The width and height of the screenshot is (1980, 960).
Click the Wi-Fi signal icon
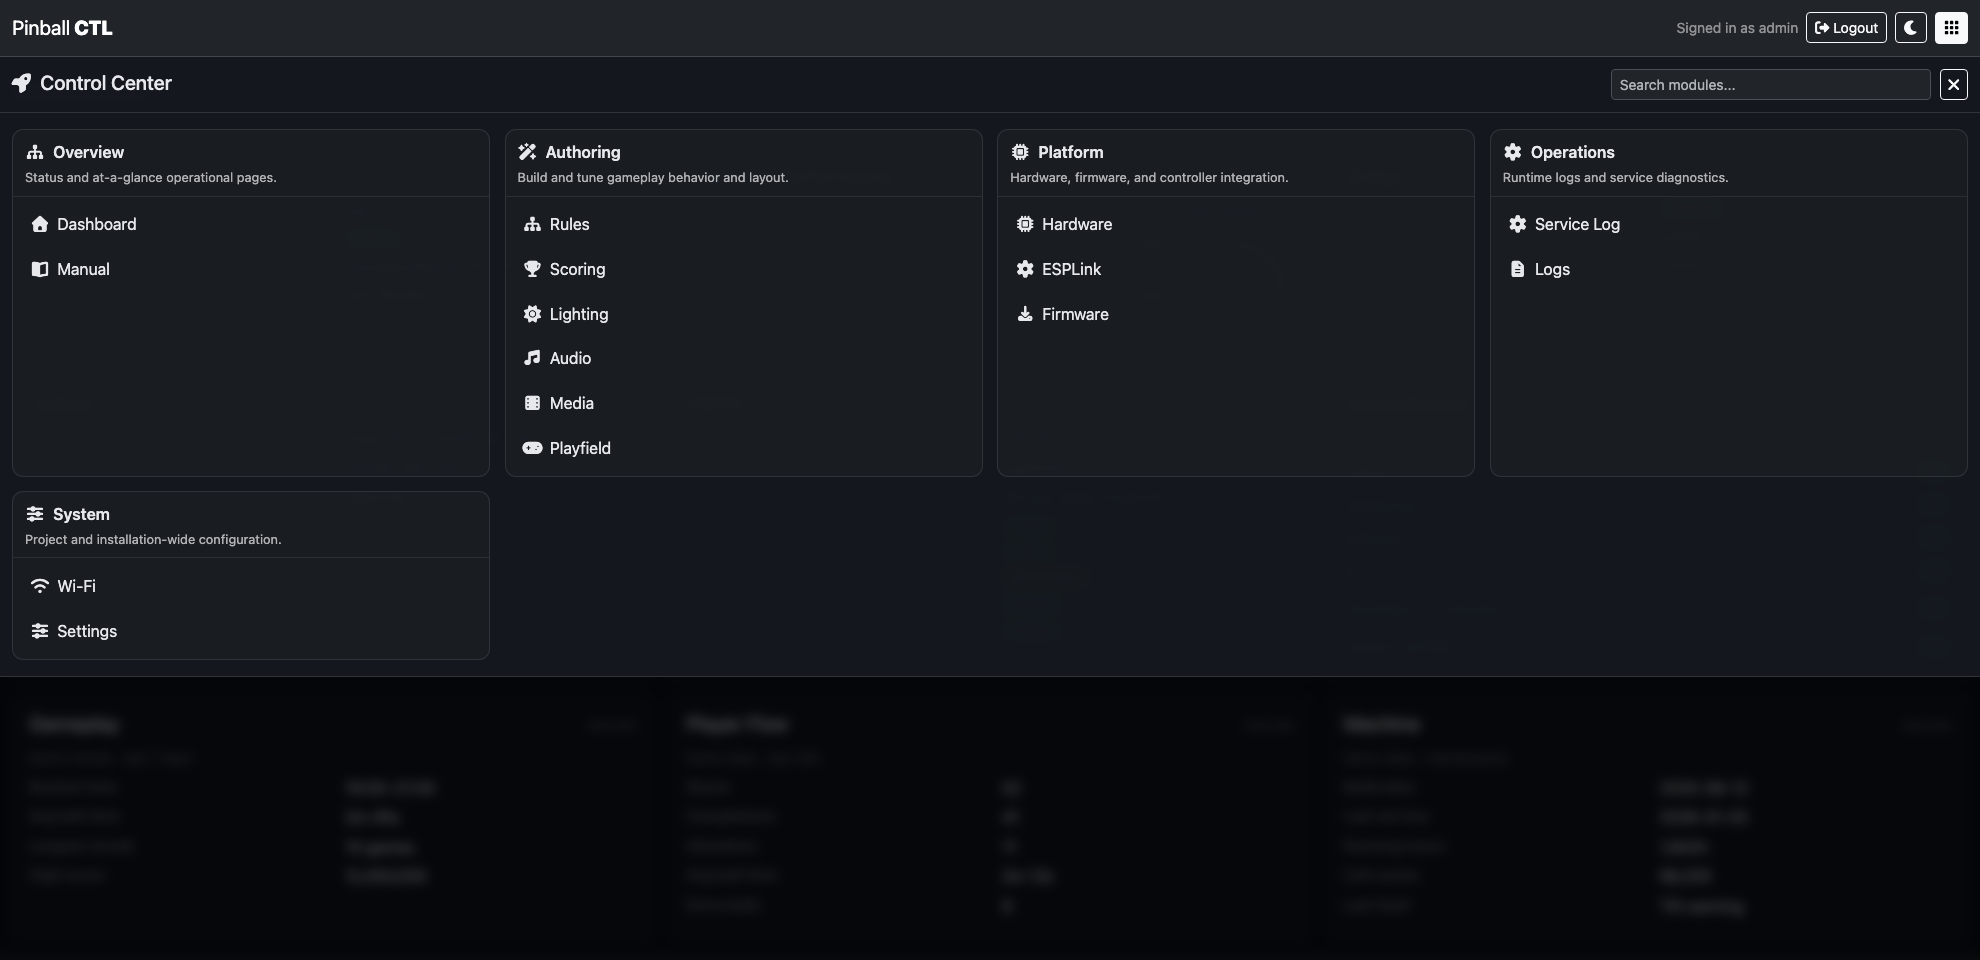[x=40, y=586]
